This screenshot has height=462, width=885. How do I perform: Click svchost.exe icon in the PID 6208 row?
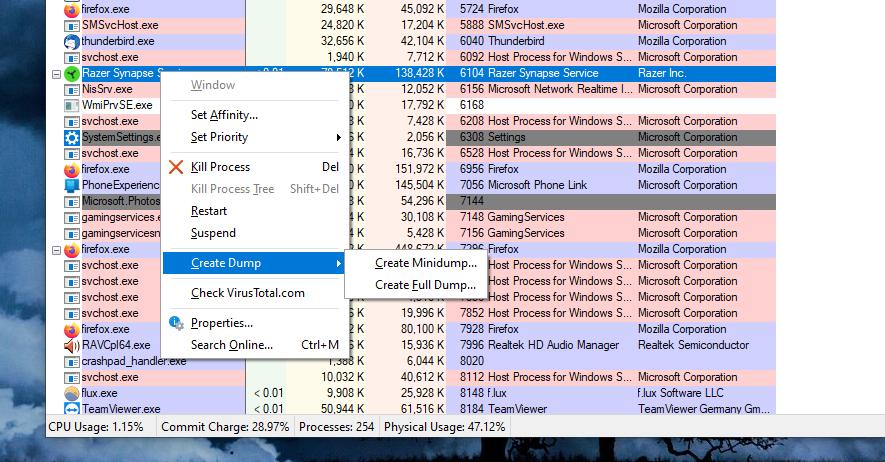pyautogui.click(x=72, y=121)
